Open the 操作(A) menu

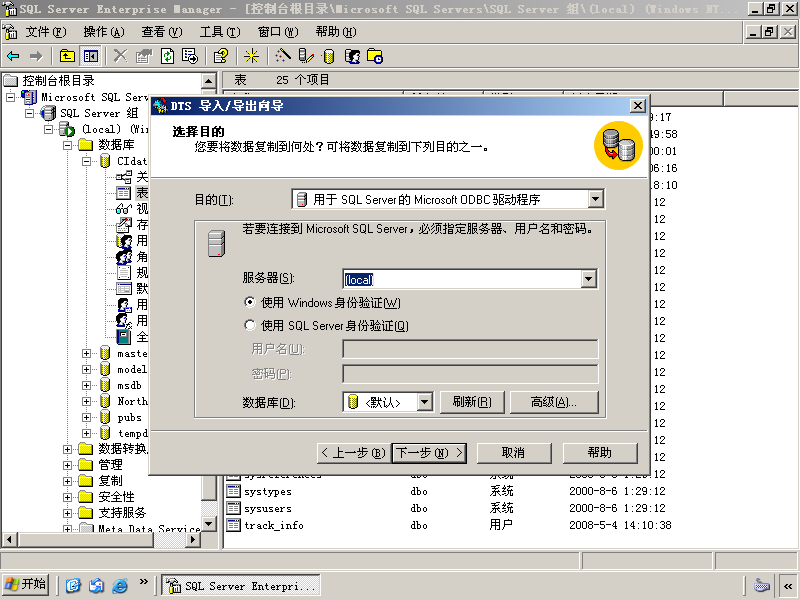click(104, 32)
